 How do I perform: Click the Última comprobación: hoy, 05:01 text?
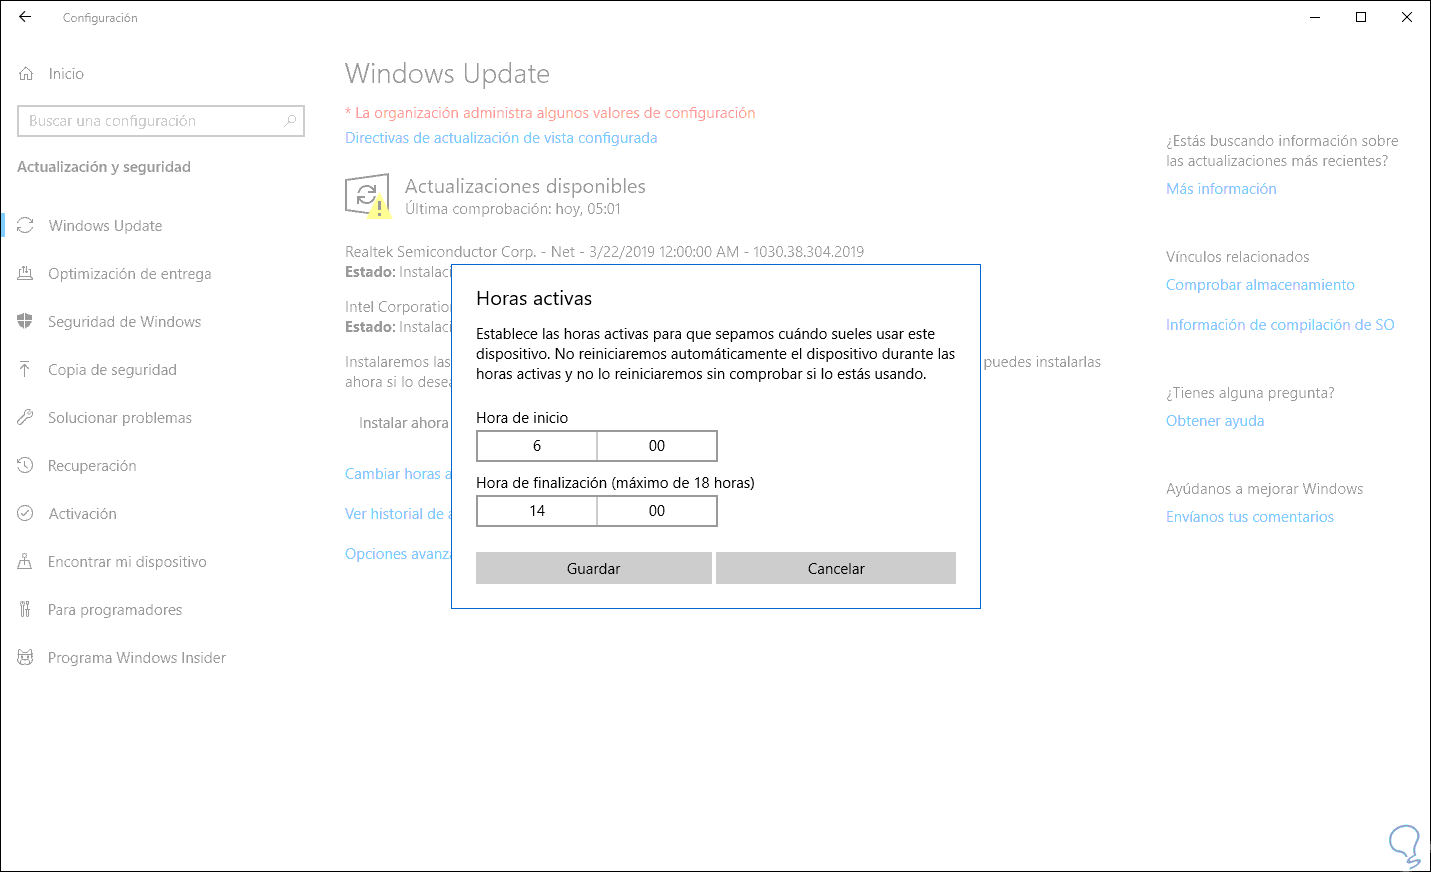(513, 209)
